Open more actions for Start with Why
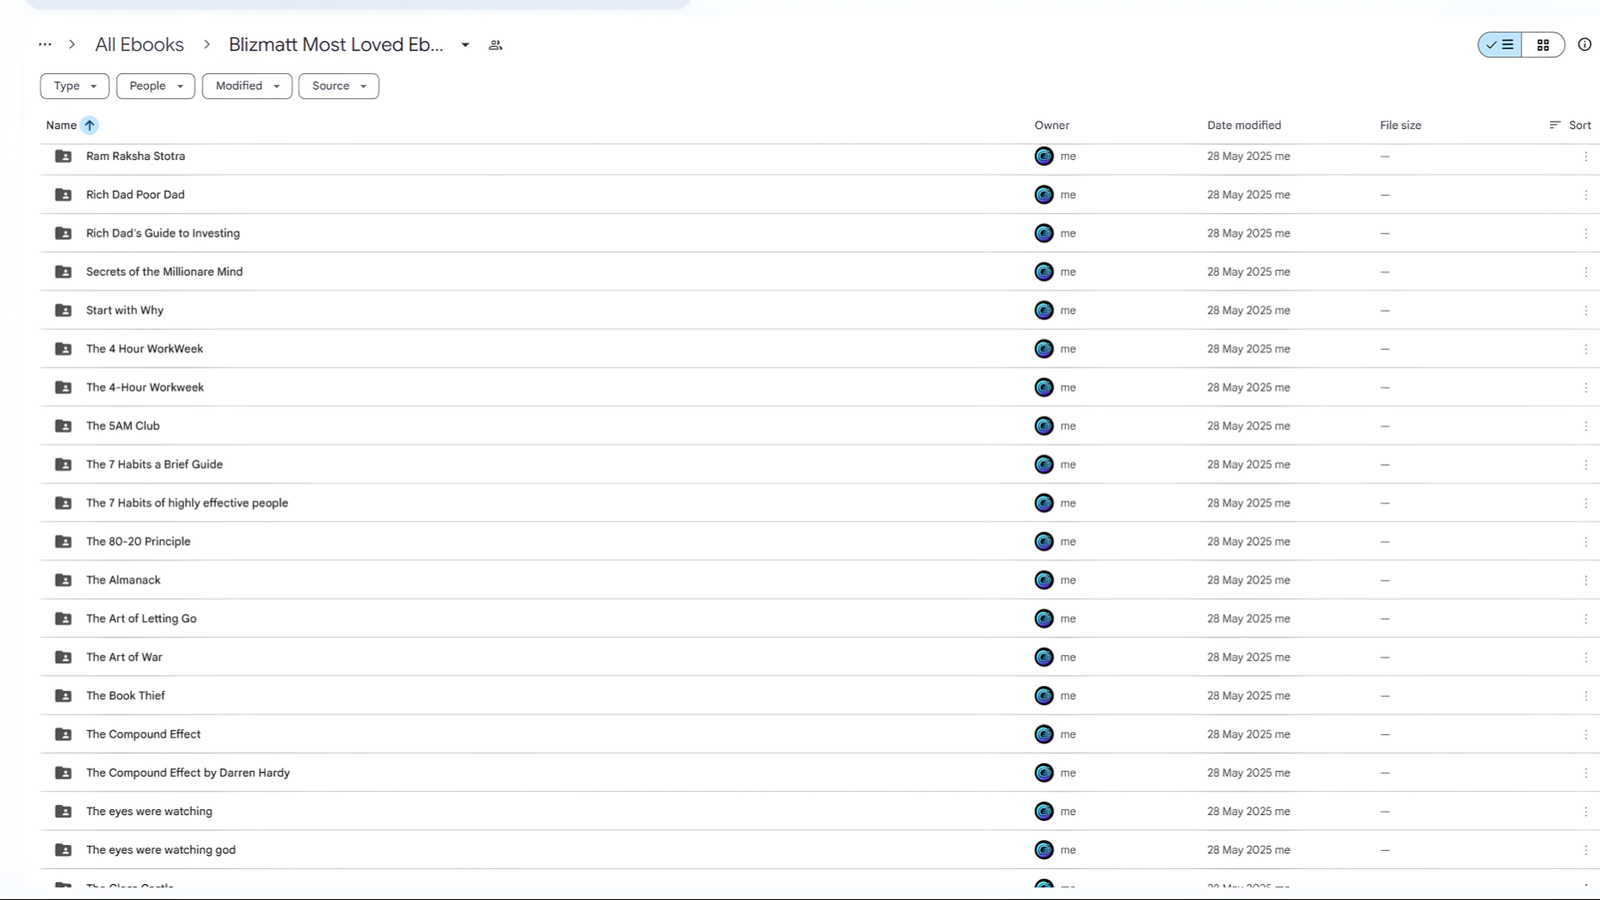1600x900 pixels. [1585, 310]
